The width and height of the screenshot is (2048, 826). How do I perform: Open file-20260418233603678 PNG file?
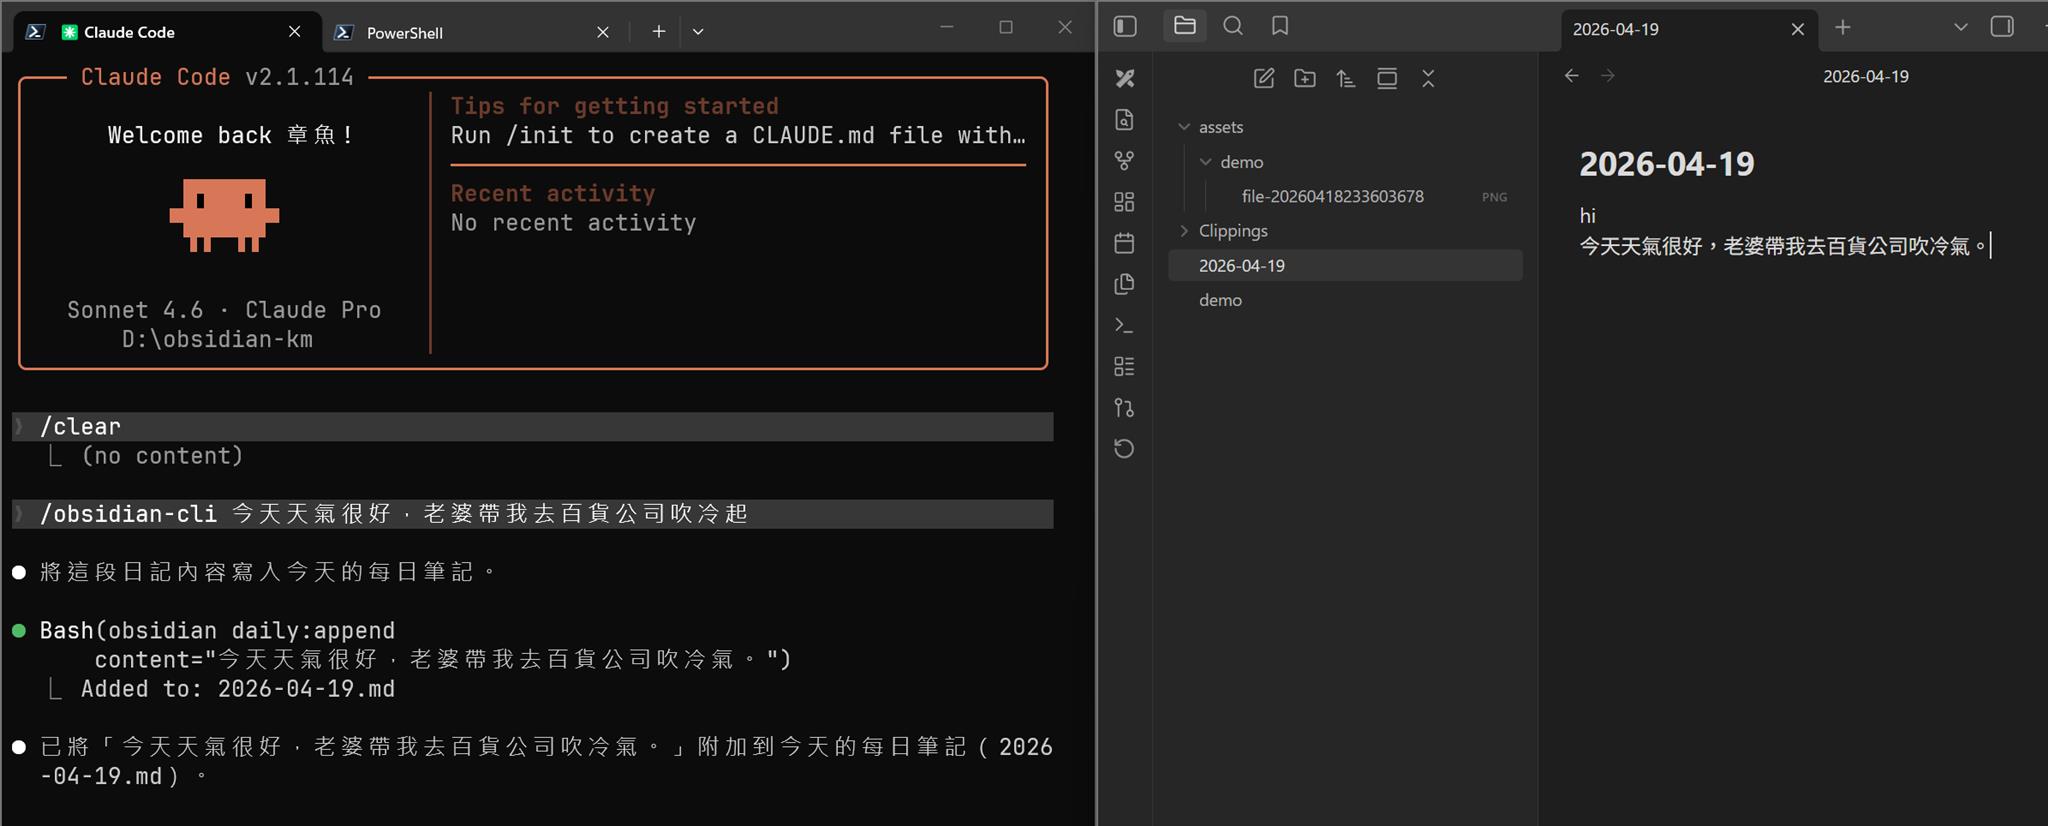point(1332,197)
